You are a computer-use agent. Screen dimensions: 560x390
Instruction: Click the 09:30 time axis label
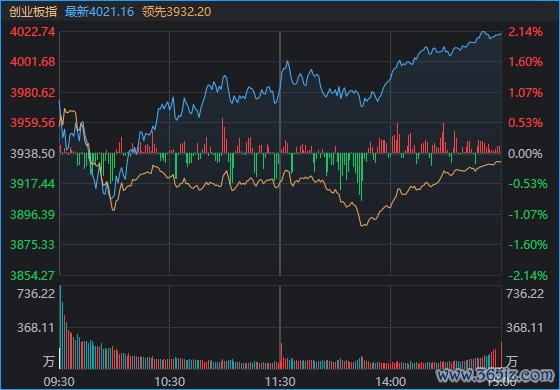(59, 382)
